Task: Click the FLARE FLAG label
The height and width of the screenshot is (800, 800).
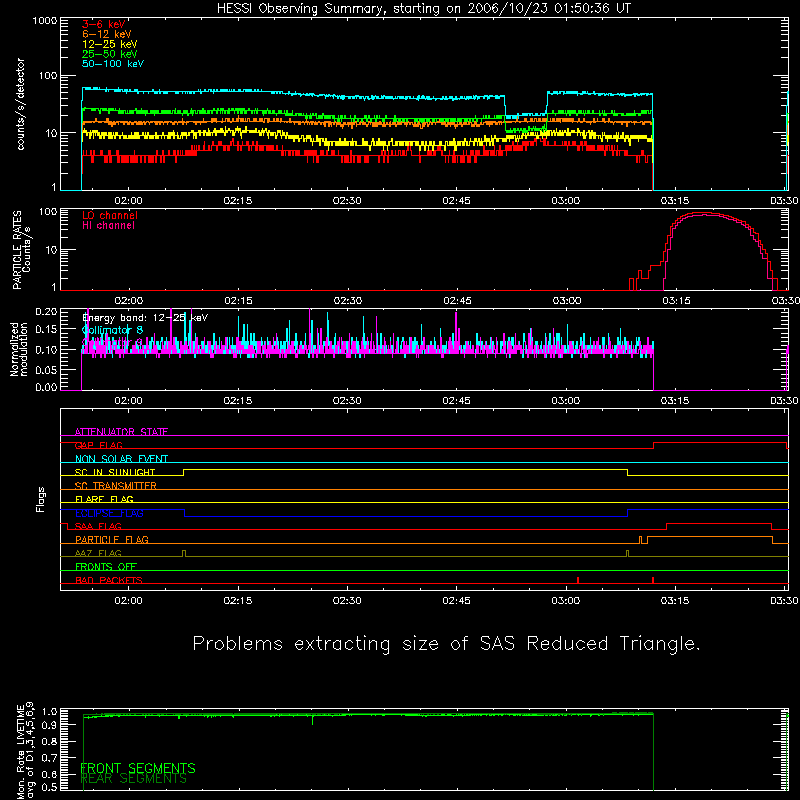Action: tap(104, 499)
